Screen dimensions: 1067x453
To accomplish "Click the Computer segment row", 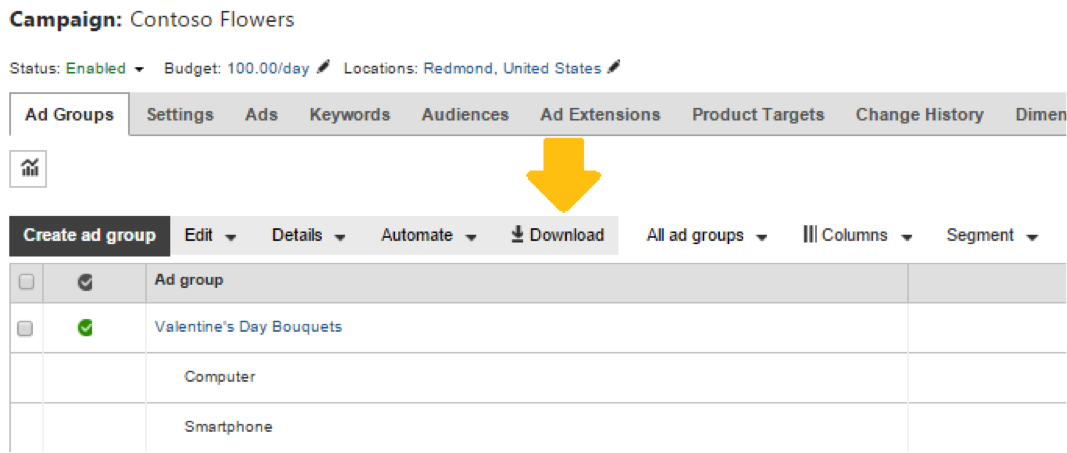I will click(x=220, y=377).
